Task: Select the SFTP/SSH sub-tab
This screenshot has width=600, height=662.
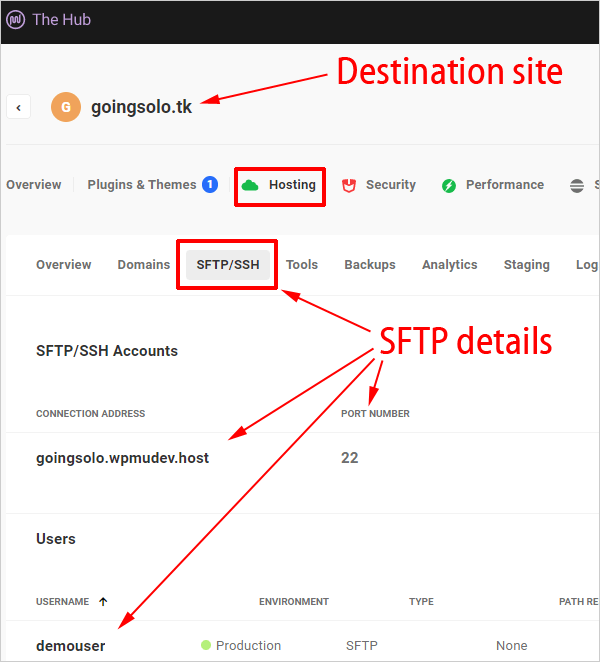Action: 228,265
